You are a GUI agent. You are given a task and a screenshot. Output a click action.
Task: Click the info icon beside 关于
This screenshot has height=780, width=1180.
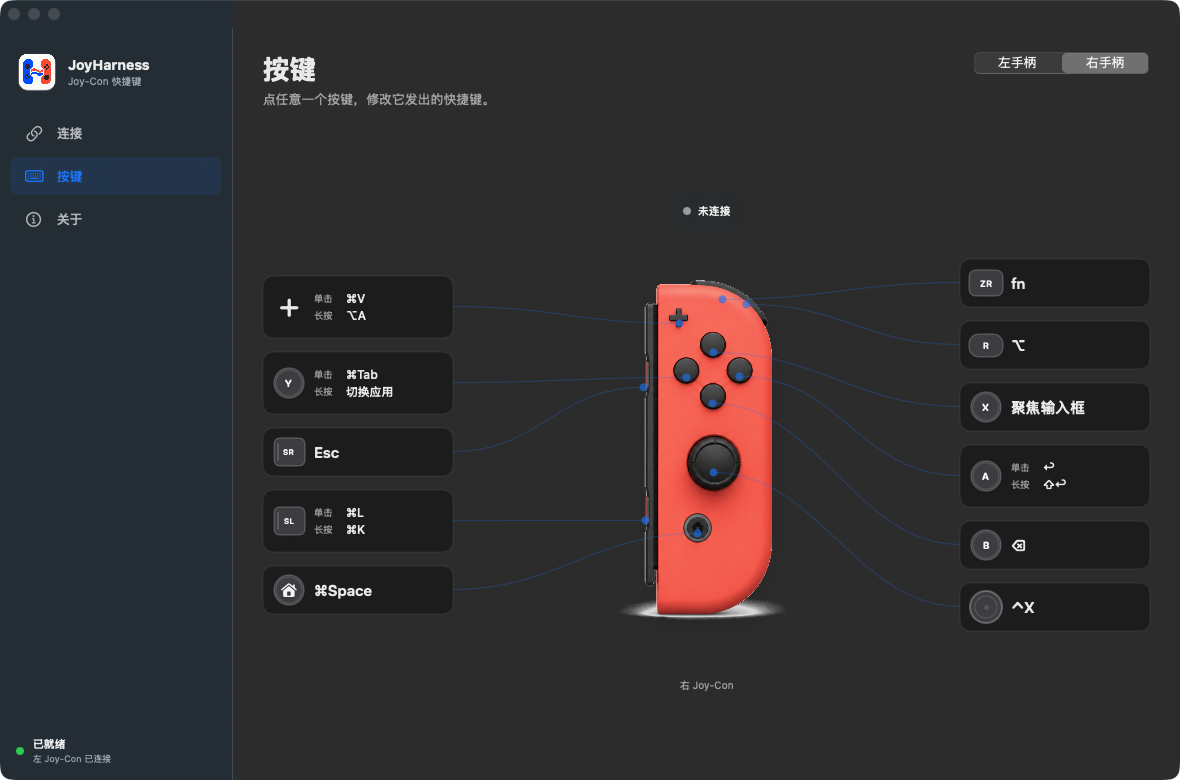34,219
